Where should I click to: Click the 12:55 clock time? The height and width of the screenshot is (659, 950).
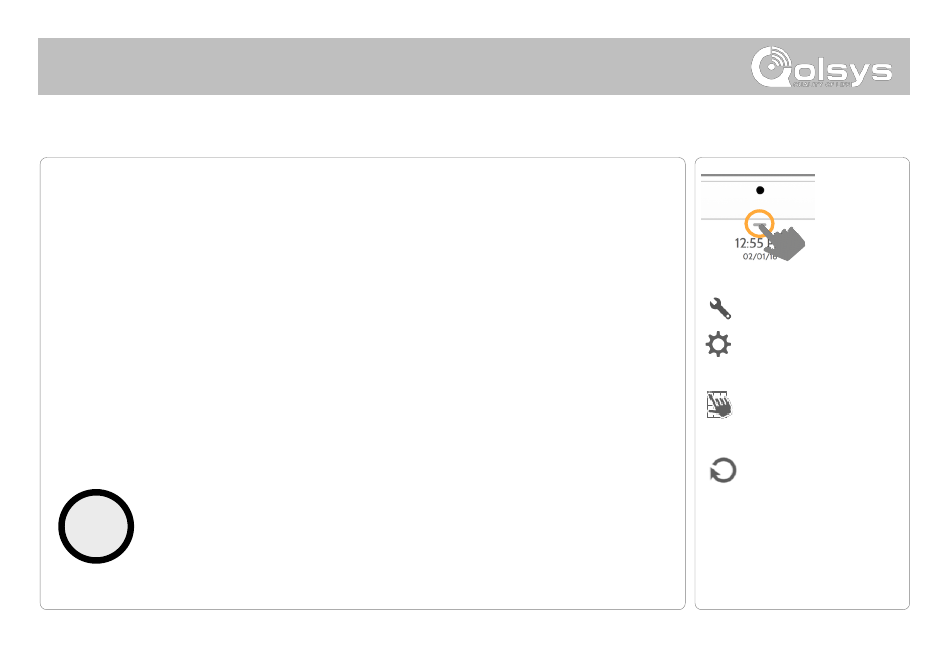[750, 243]
